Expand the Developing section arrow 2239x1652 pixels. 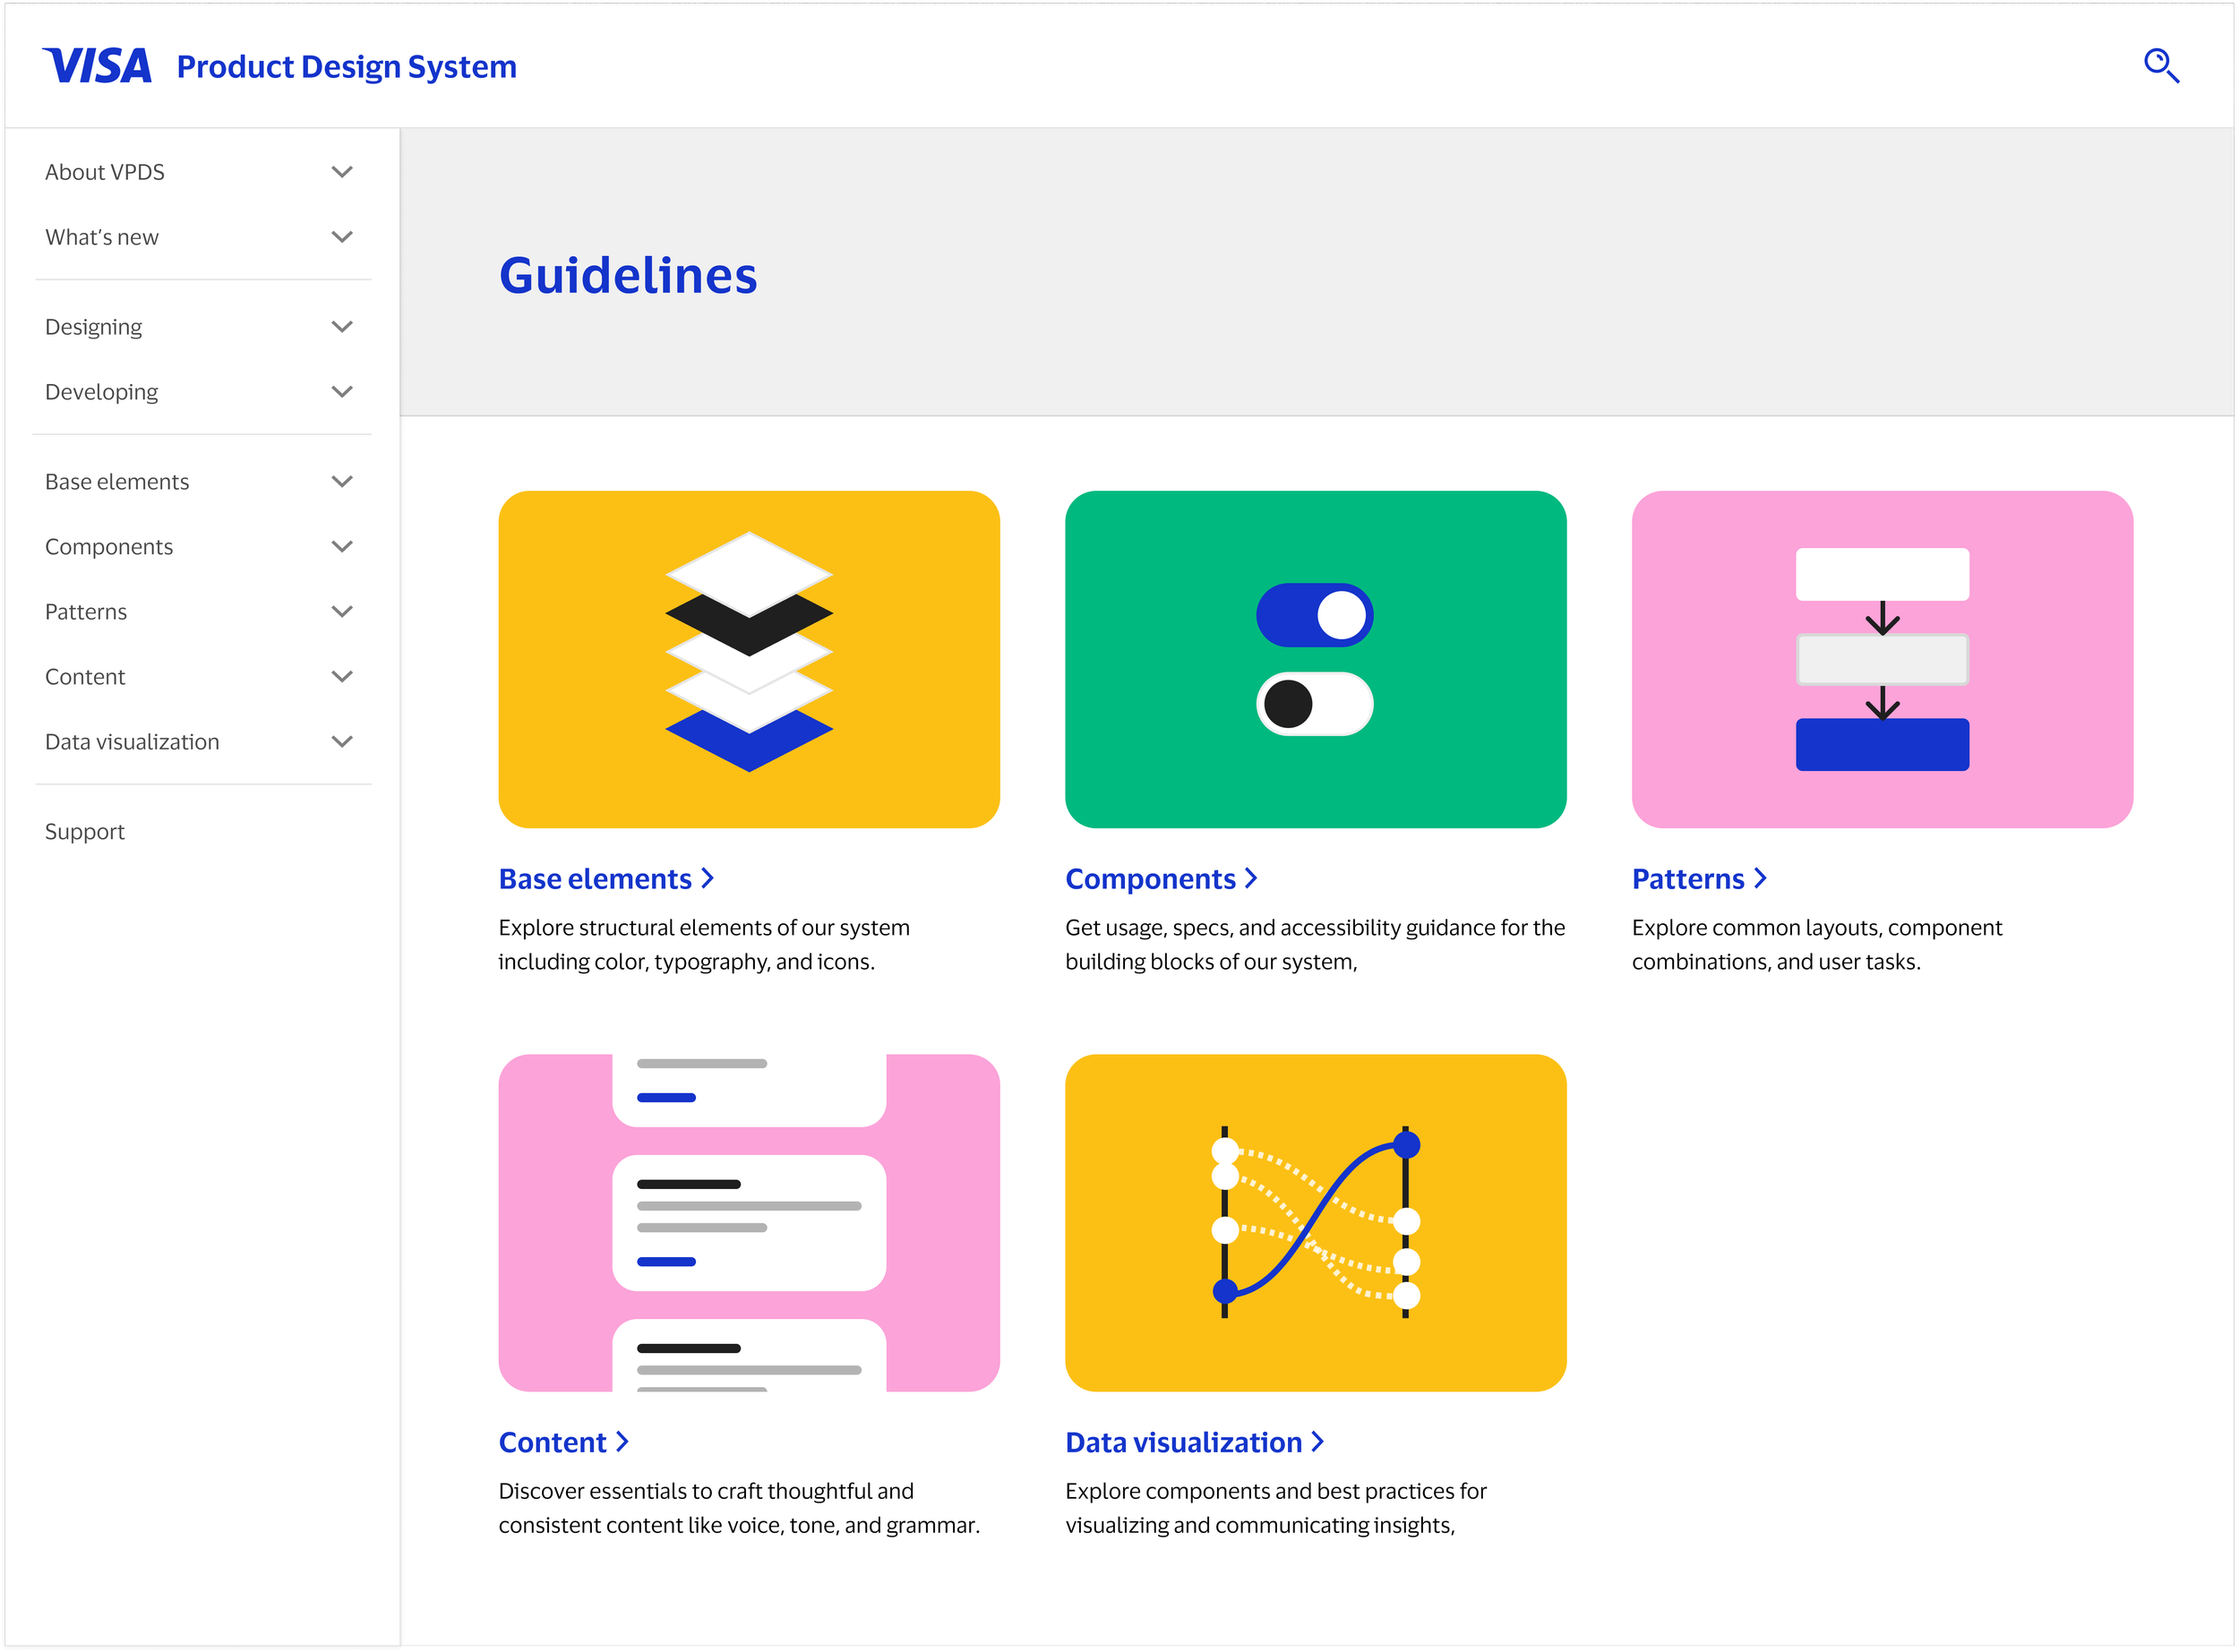pos(342,392)
